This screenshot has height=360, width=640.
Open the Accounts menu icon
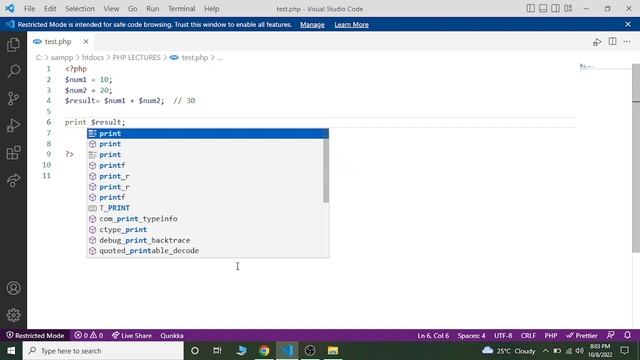coord(13,288)
